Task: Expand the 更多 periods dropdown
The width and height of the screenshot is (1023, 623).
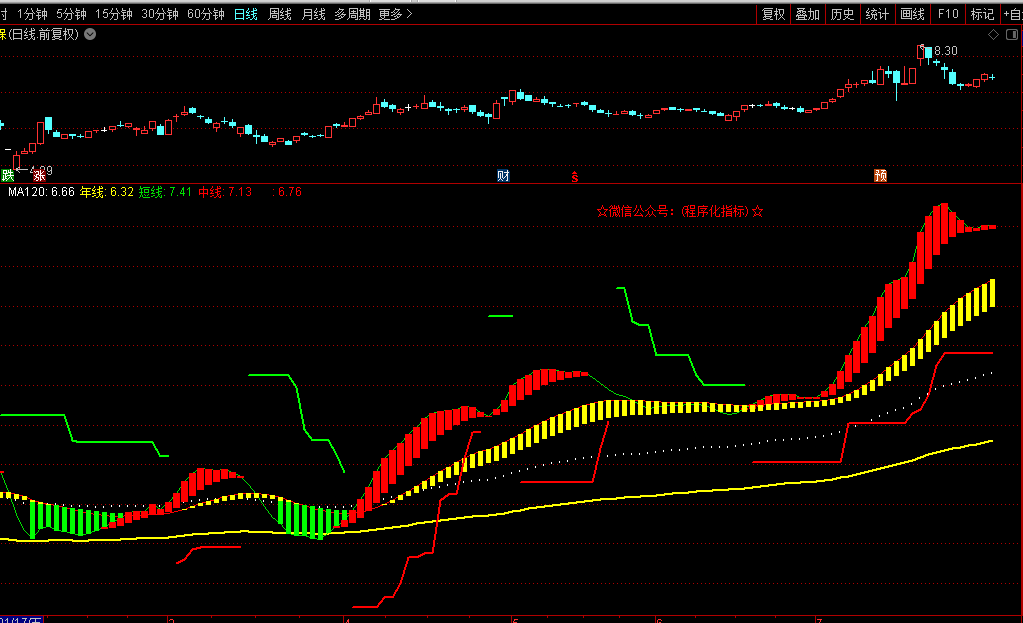Action: [396, 14]
